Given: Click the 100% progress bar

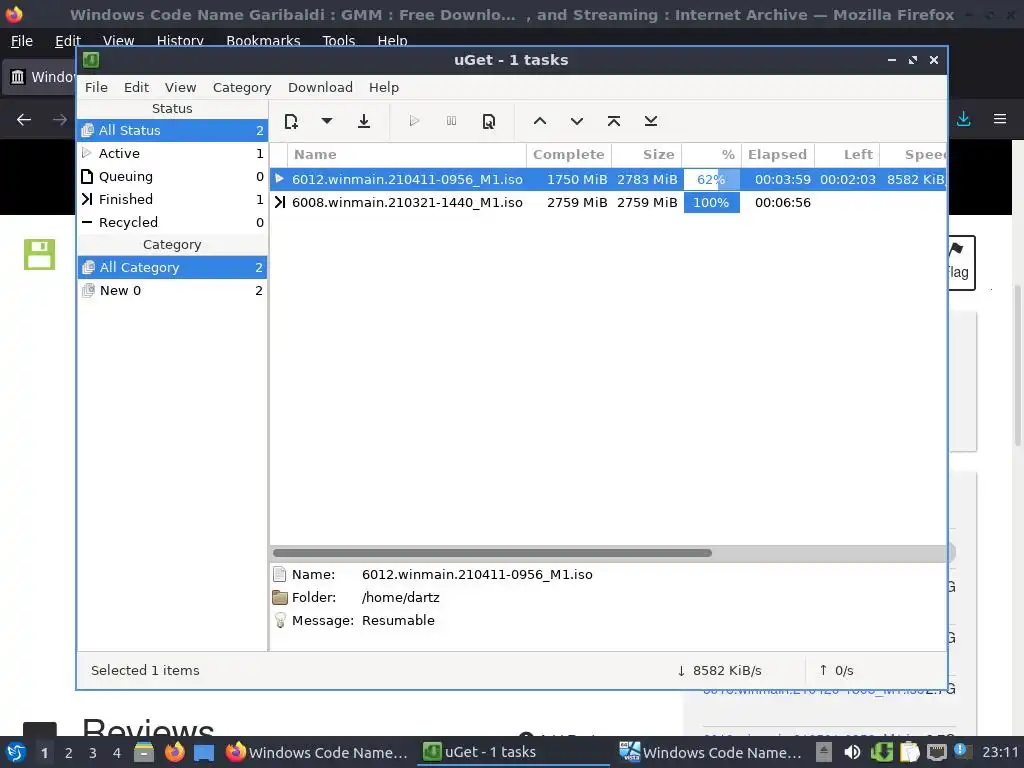Looking at the screenshot, I should point(711,202).
